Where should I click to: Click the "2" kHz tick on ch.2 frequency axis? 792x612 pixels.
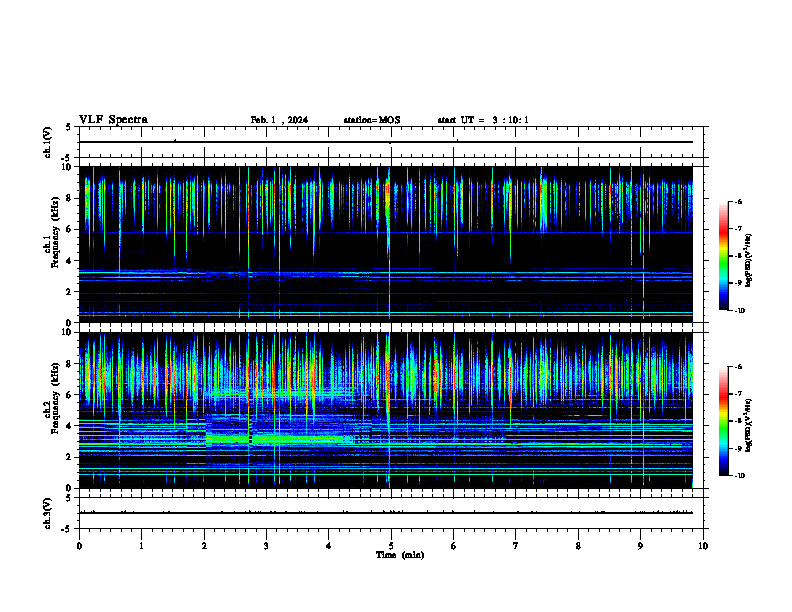coord(69,457)
